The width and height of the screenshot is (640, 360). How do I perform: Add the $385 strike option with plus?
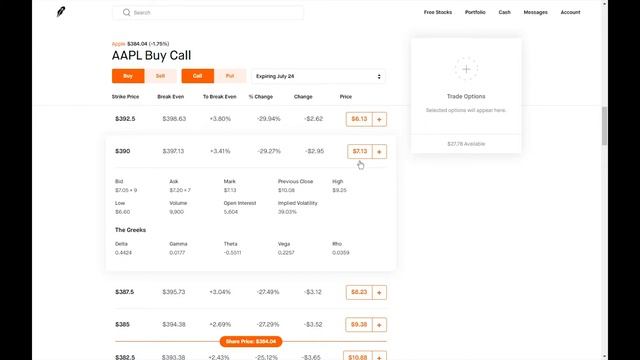point(379,325)
